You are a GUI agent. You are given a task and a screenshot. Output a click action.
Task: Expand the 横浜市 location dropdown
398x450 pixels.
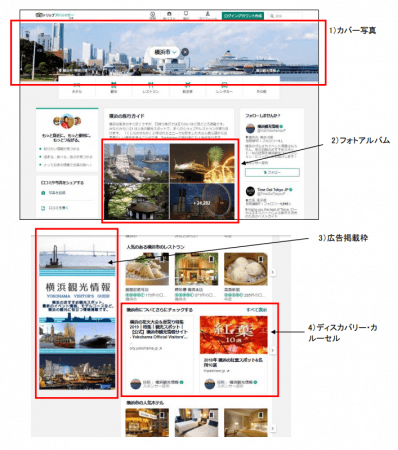click(165, 52)
